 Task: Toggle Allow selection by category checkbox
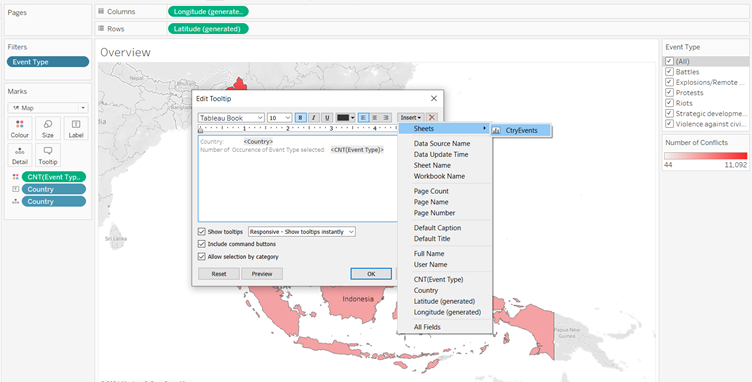(201, 256)
